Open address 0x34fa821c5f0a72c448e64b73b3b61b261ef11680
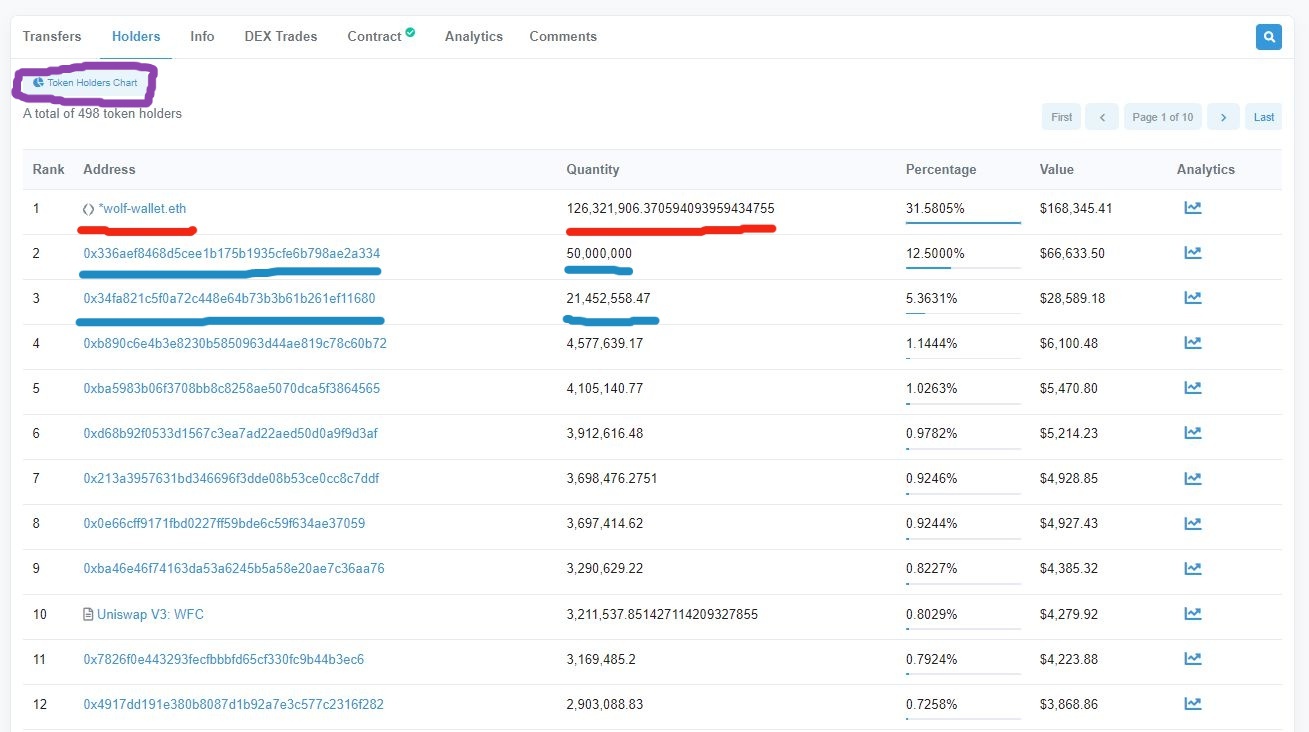Screen dimensions: 1309x732 230,298
